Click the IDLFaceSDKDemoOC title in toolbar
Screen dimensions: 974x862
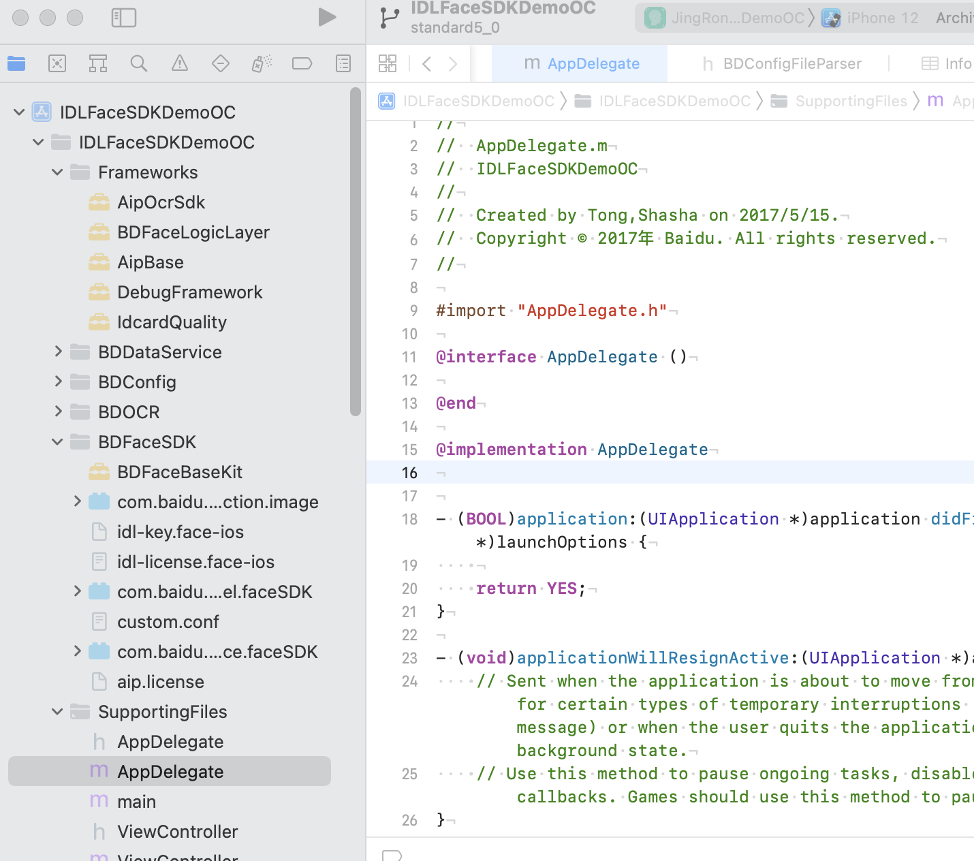503,8
